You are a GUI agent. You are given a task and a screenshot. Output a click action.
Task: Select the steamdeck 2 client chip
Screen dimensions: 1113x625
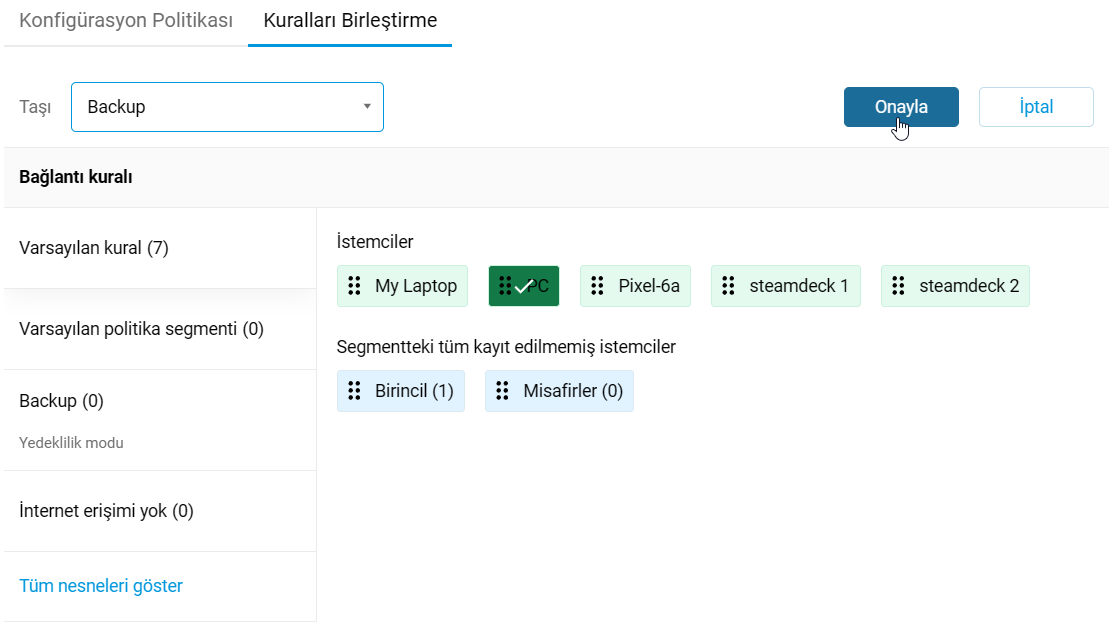point(955,286)
